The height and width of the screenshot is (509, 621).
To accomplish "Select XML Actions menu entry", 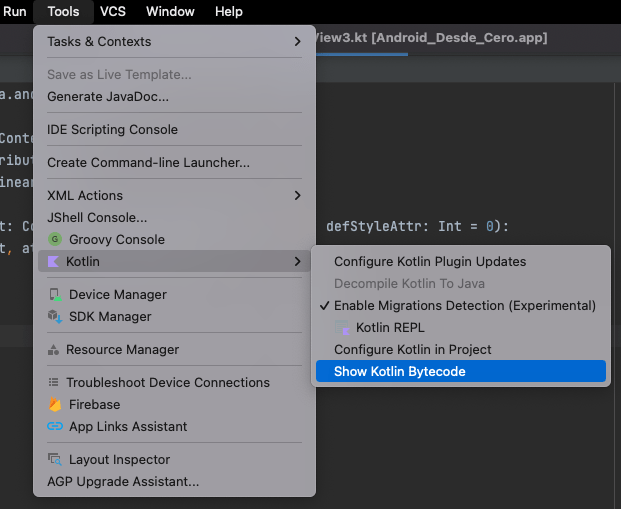I will click(174, 195).
